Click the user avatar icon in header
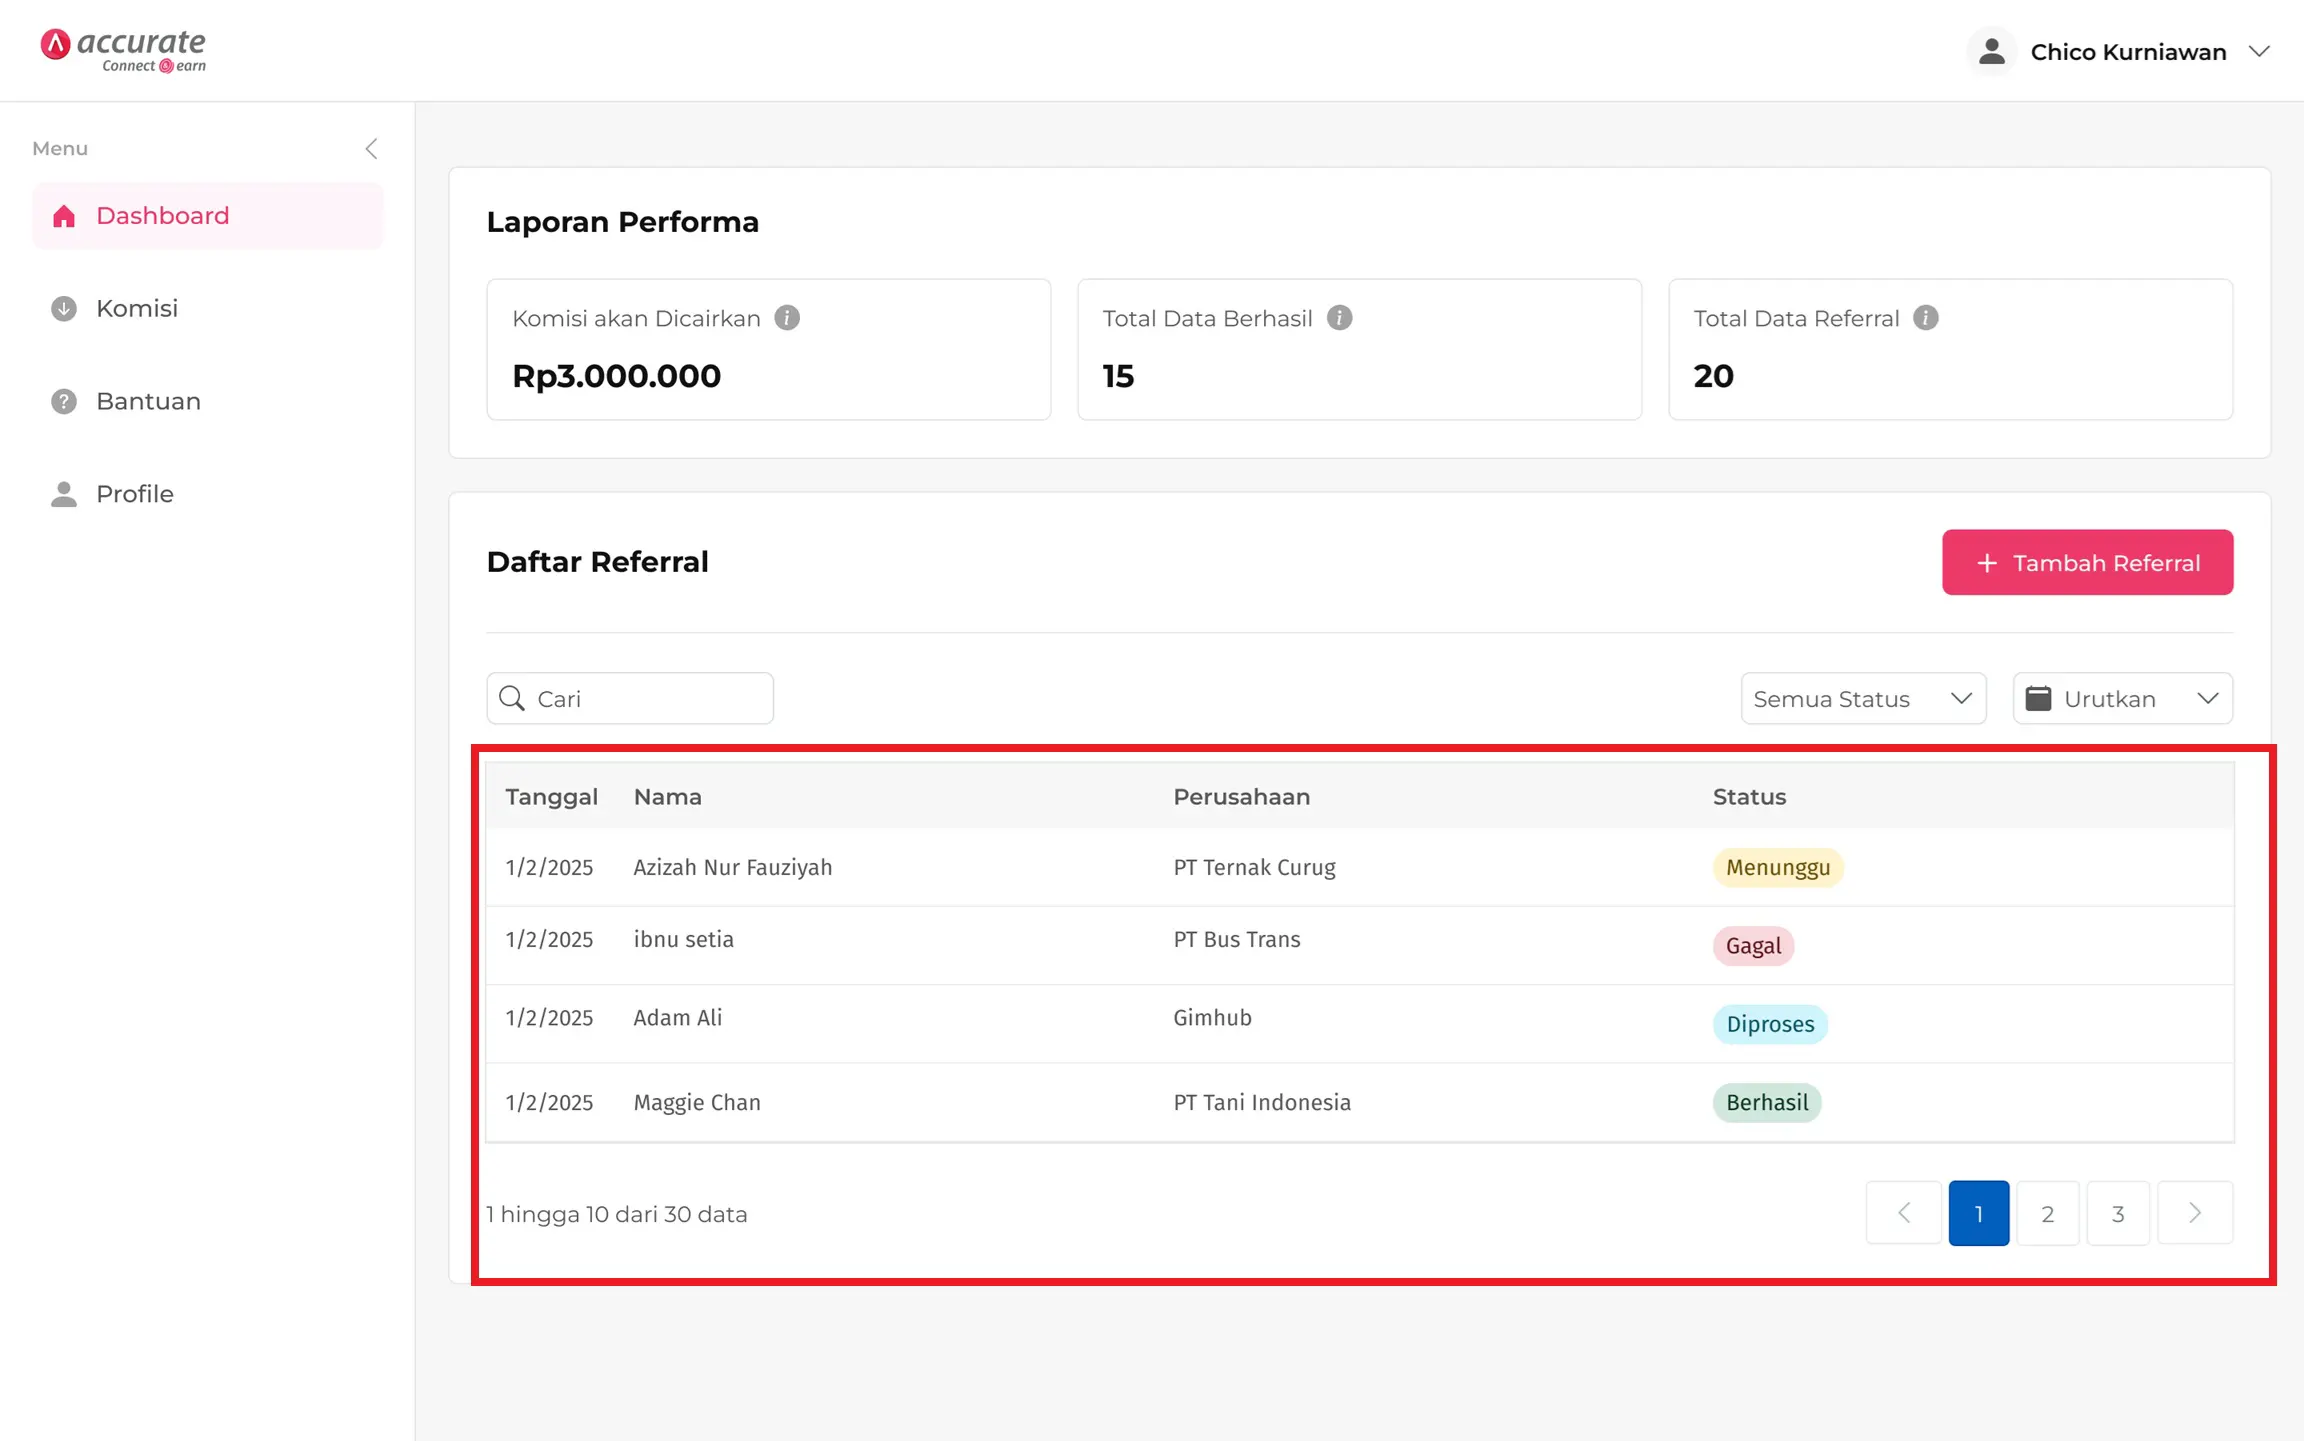This screenshot has height=1441, width=2304. point(1991,52)
